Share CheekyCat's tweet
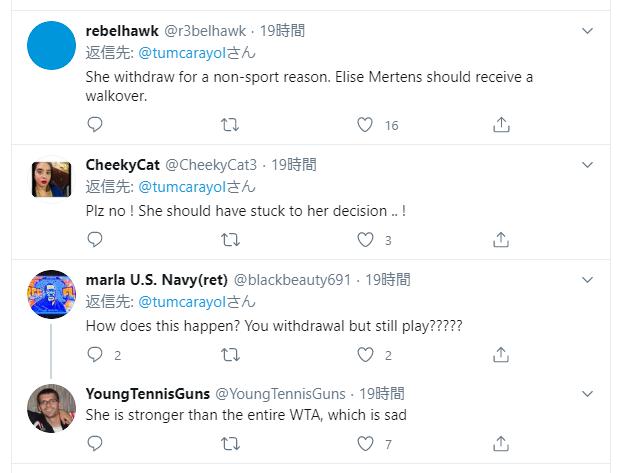Screen dimensions: 621x473 [x=502, y=240]
